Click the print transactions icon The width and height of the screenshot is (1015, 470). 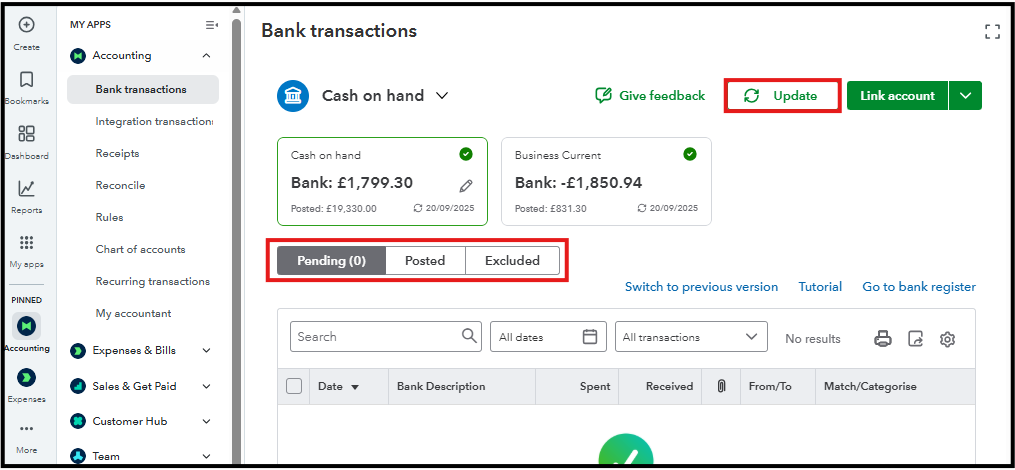(883, 338)
